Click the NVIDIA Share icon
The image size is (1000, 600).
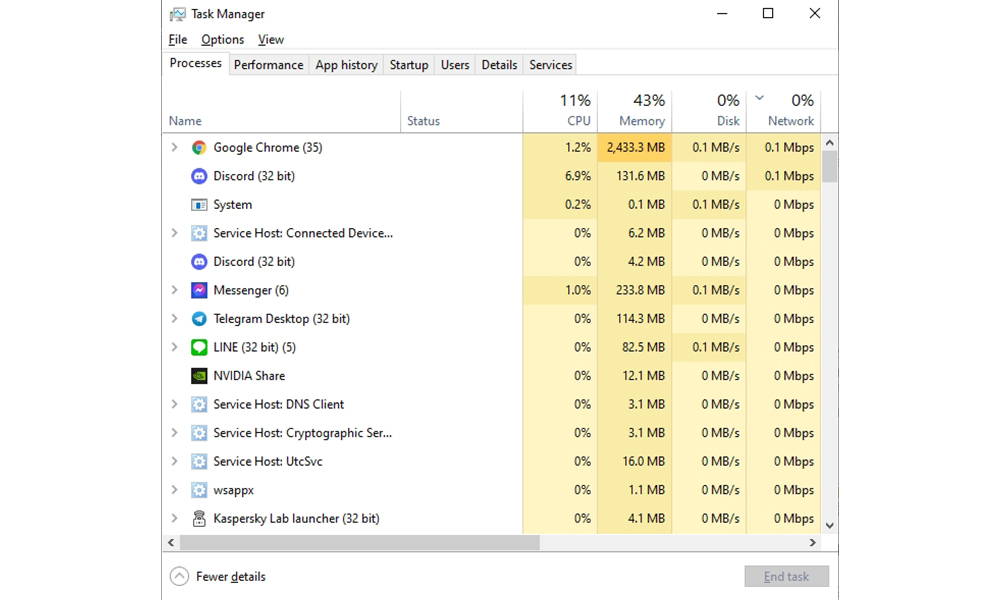pyautogui.click(x=199, y=376)
